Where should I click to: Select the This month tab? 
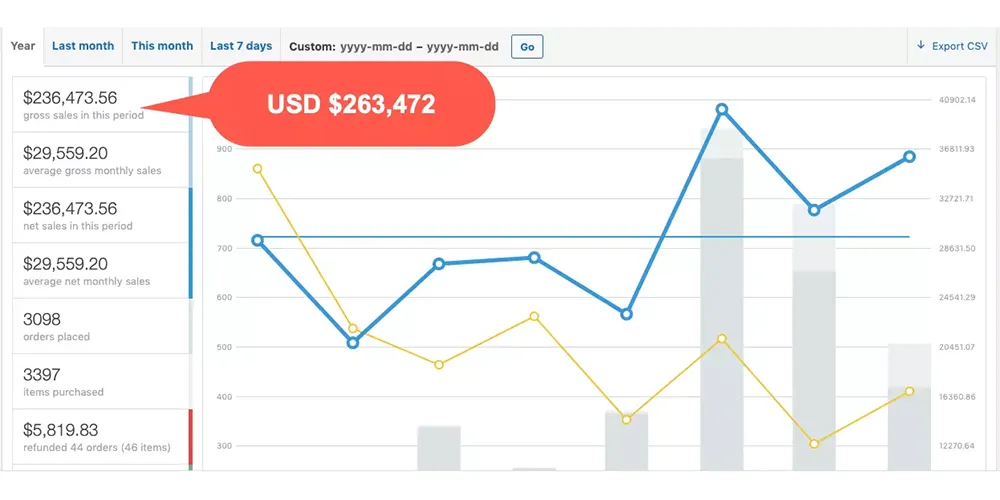162,46
